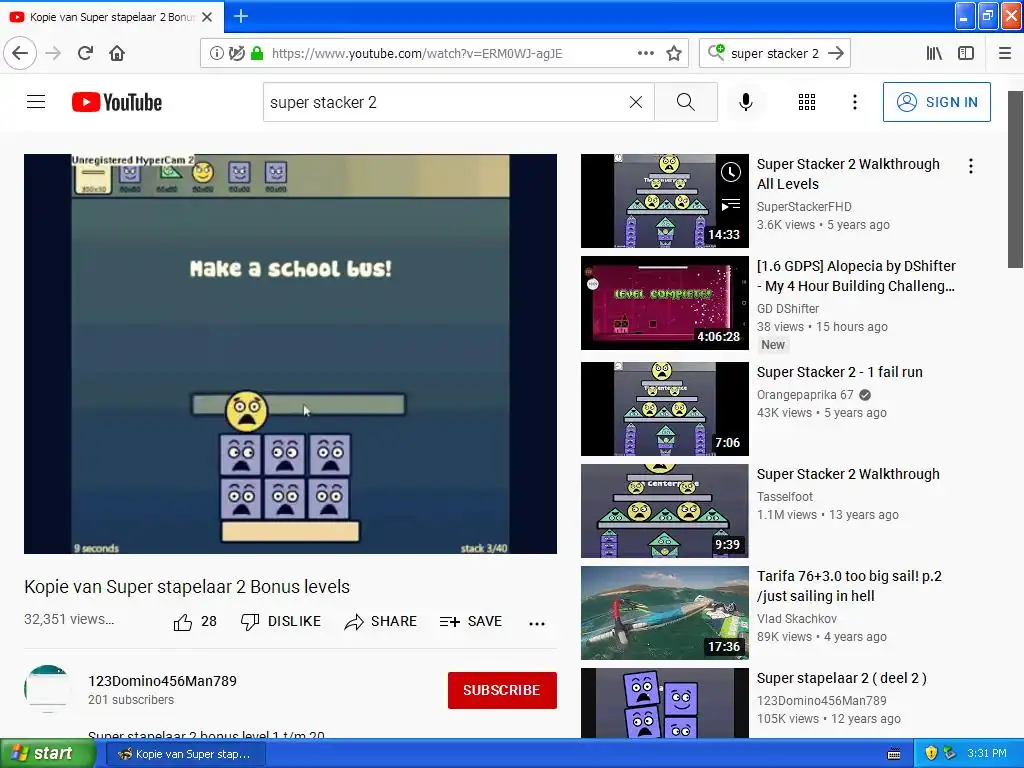Select the Kopie van Super stap taskbar item
The width and height of the screenshot is (1024, 768).
click(185, 754)
